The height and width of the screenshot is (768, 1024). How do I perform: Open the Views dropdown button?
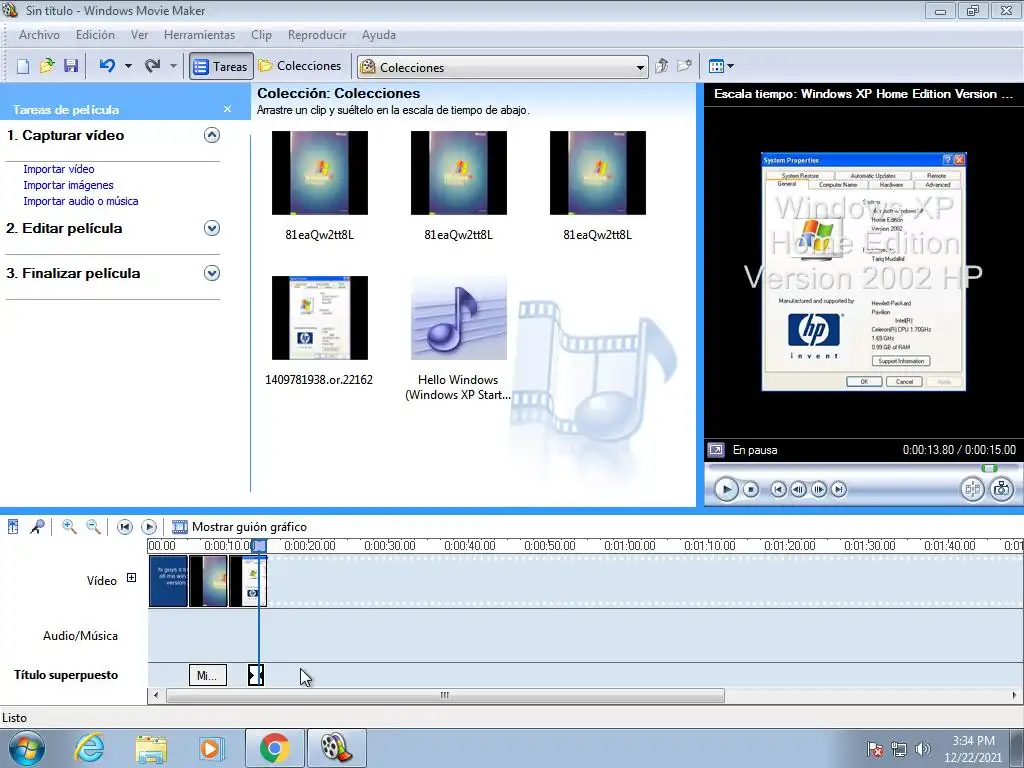(721, 66)
